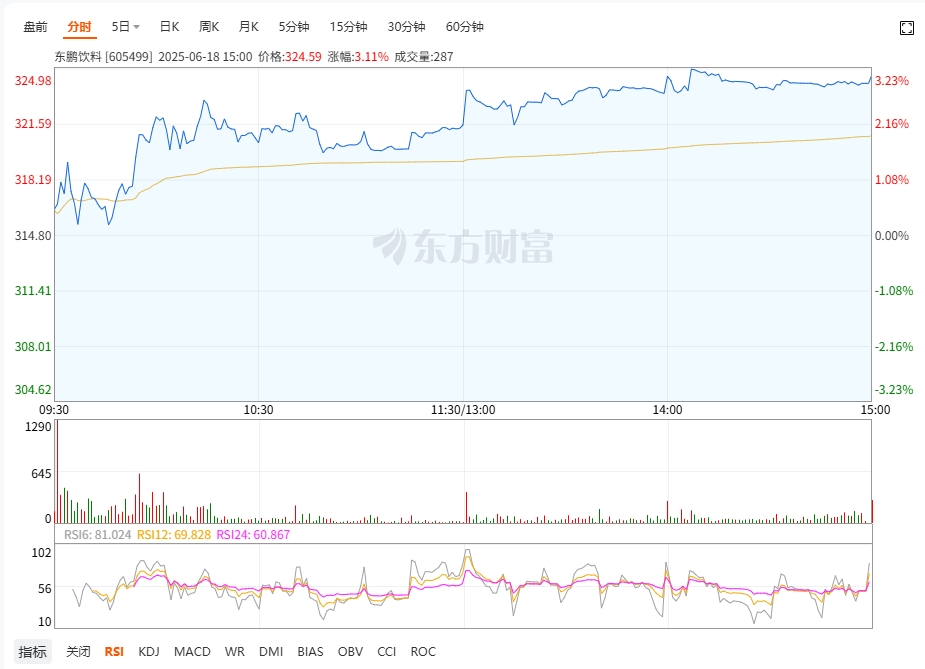Select the DMI indicator
This screenshot has width=925, height=669.
271,652
